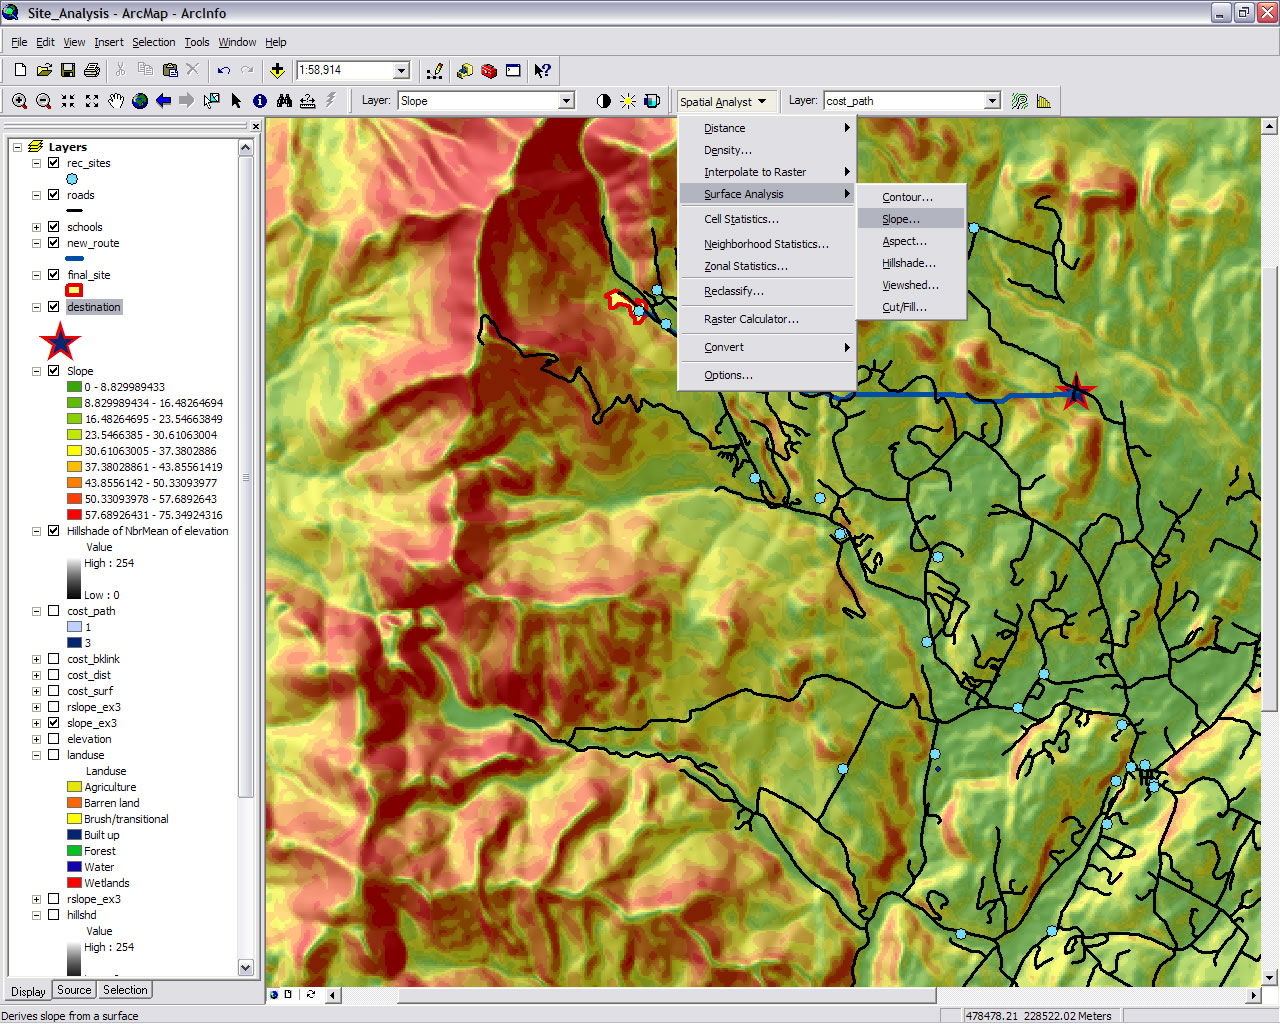Open ArcToolbox red toolbox icon
This screenshot has width=1280, height=1024.
click(x=489, y=71)
